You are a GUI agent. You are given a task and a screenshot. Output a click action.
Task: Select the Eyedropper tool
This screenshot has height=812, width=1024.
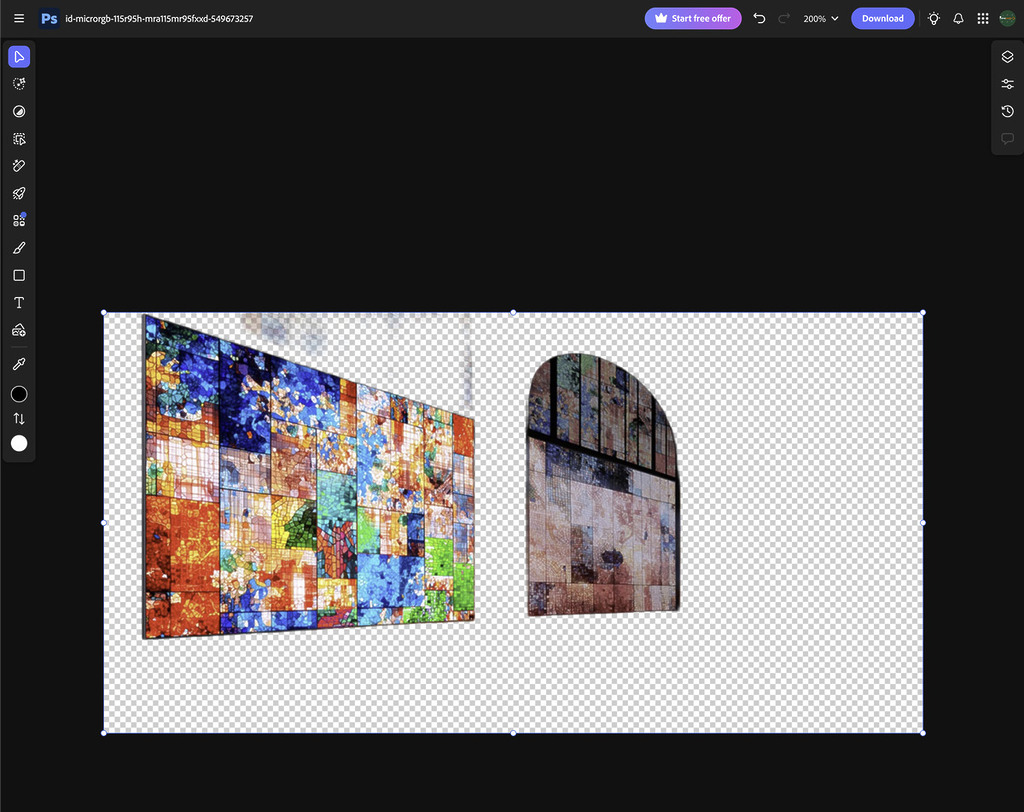(x=19, y=364)
